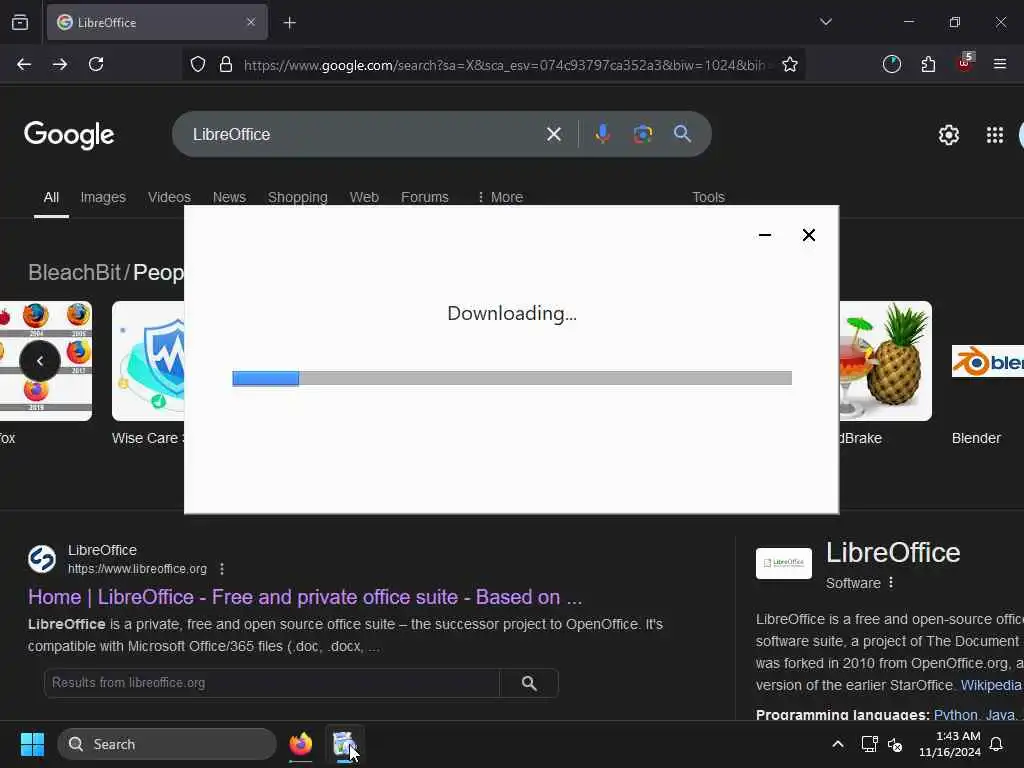Click the download progress bar
1024x768 pixels.
(512, 378)
